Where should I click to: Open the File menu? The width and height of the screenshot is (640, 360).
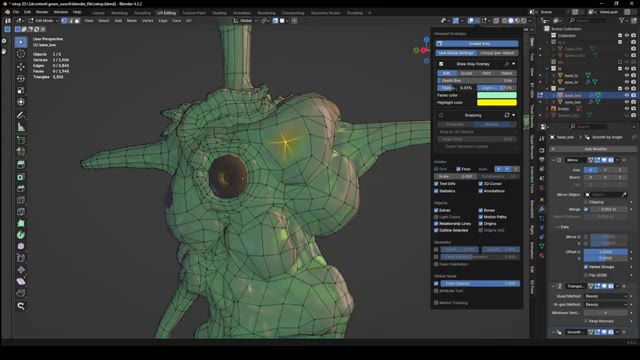(x=16, y=12)
